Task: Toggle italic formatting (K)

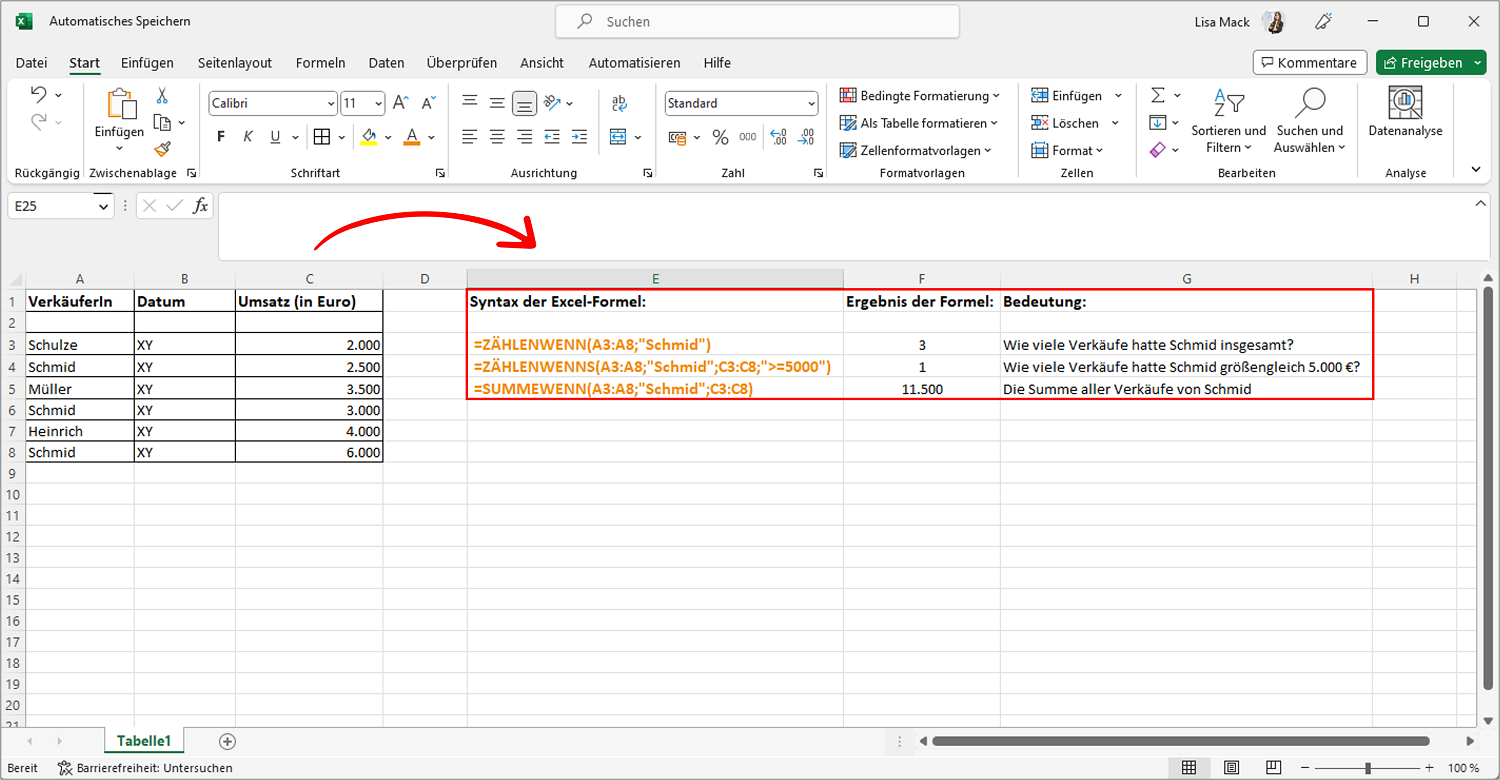Action: point(248,137)
